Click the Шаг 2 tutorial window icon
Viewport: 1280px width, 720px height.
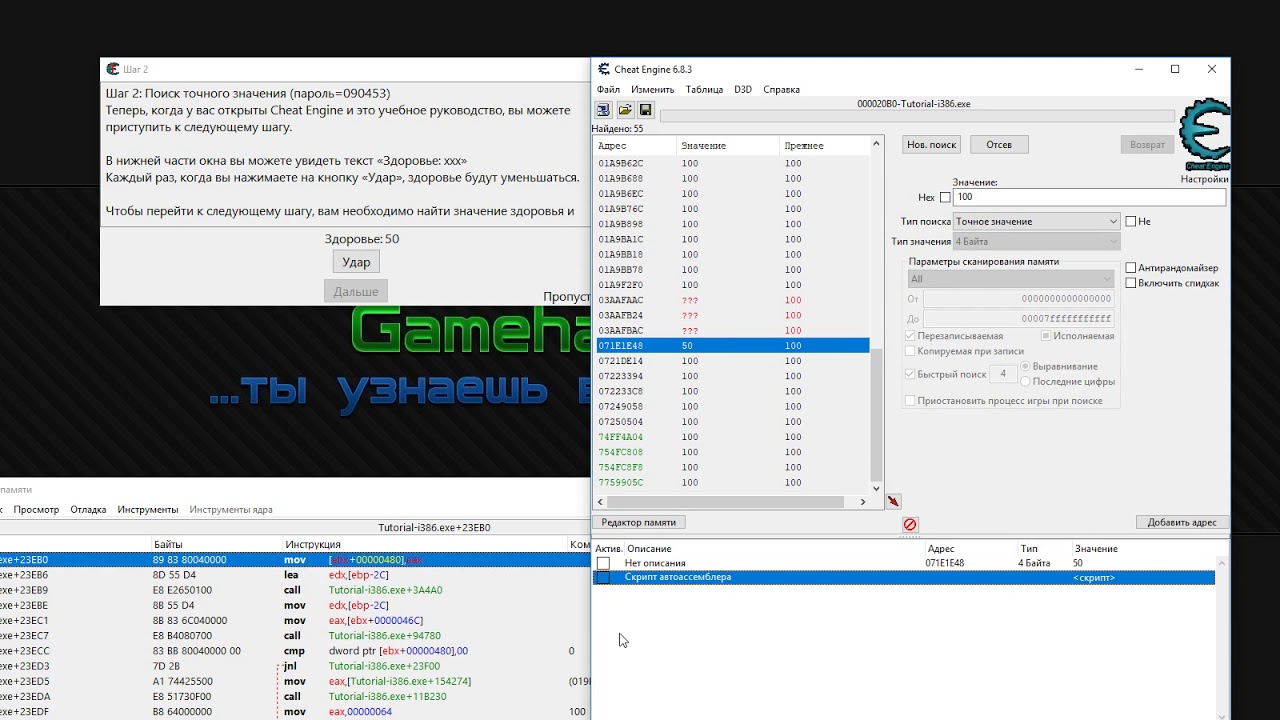coord(113,69)
